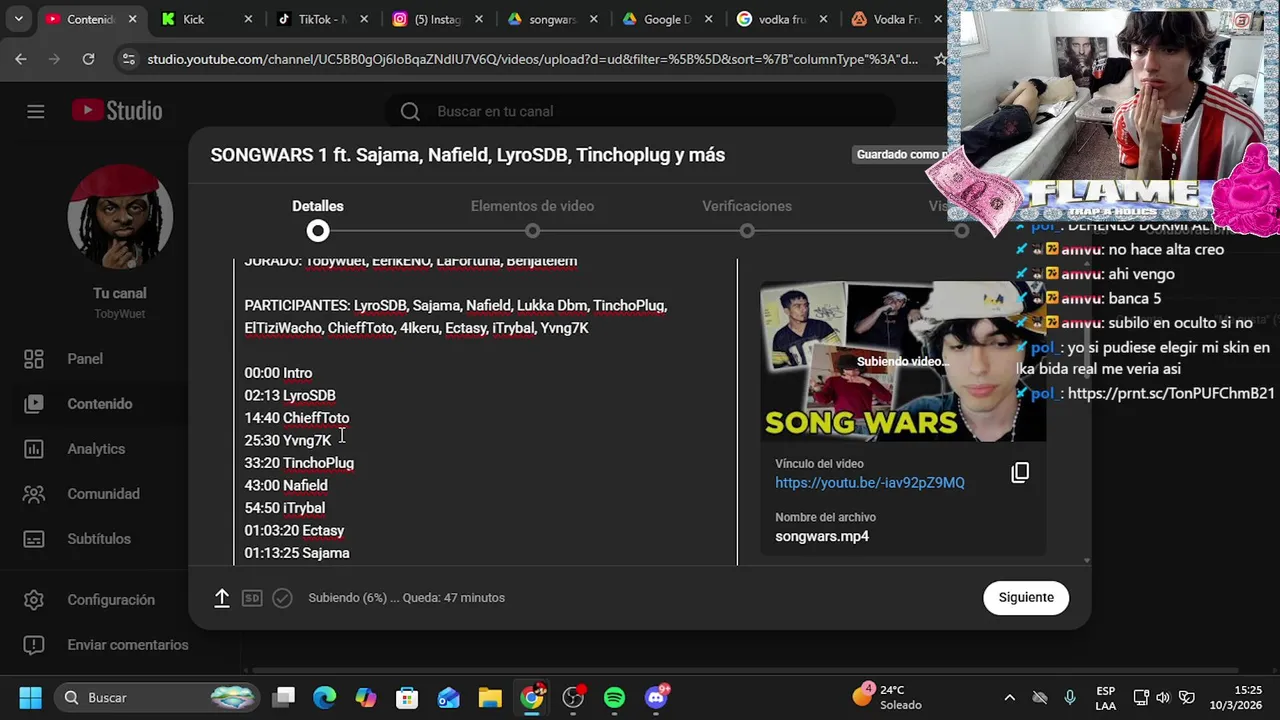Image resolution: width=1280 pixels, height=720 pixels.
Task: Click the weather widget showing 24°C Soleado
Action: 888,697
